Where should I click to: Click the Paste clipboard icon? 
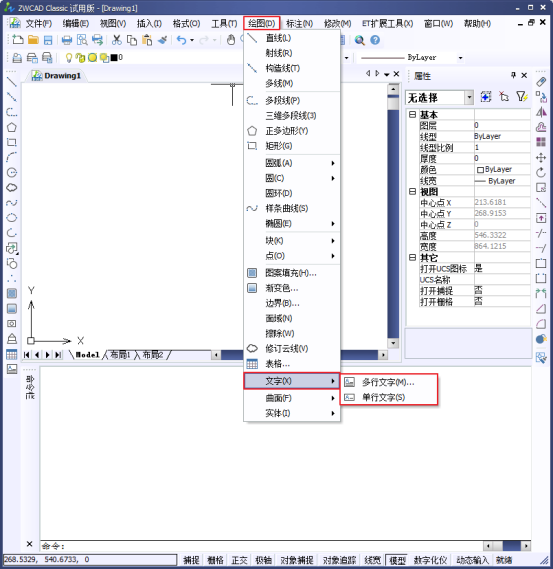147,40
